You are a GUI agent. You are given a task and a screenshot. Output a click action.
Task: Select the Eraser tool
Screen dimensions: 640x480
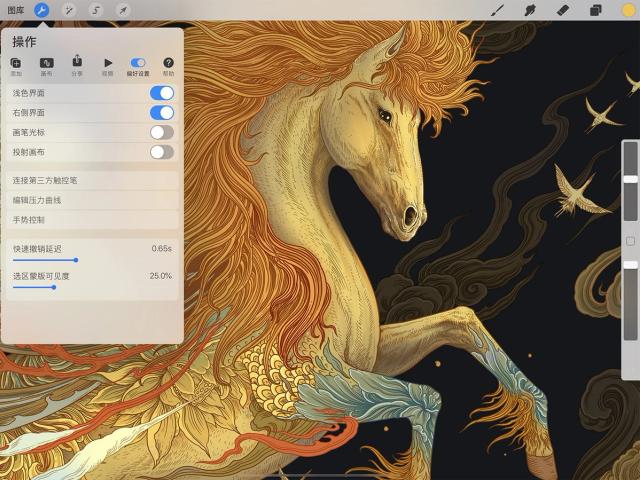coord(563,10)
